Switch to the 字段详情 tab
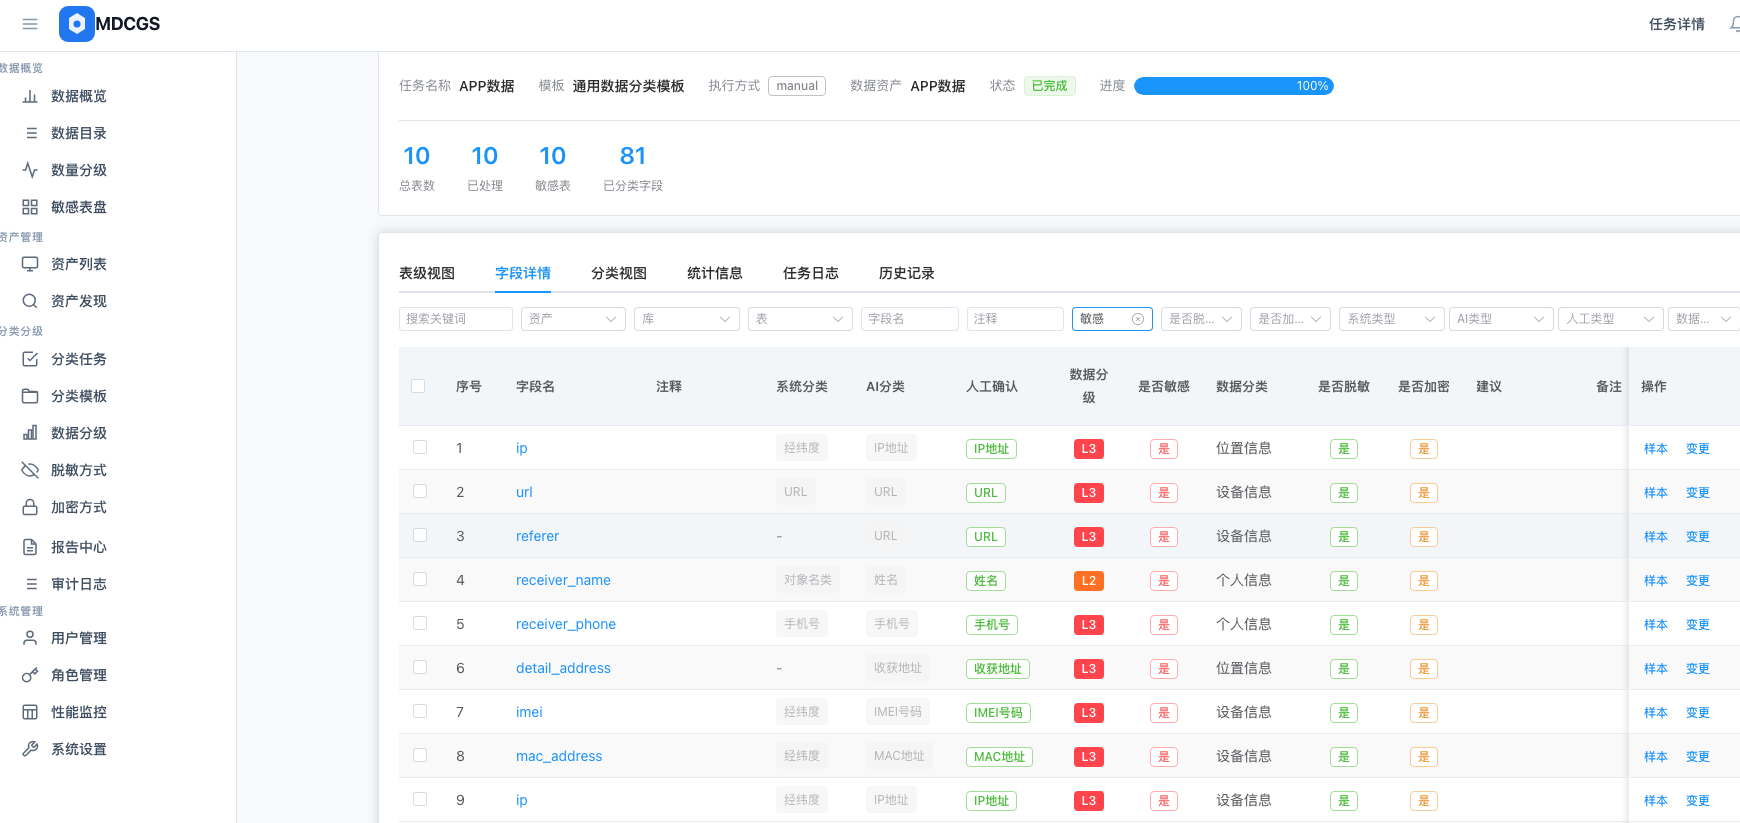The width and height of the screenshot is (1740, 823). click(523, 273)
